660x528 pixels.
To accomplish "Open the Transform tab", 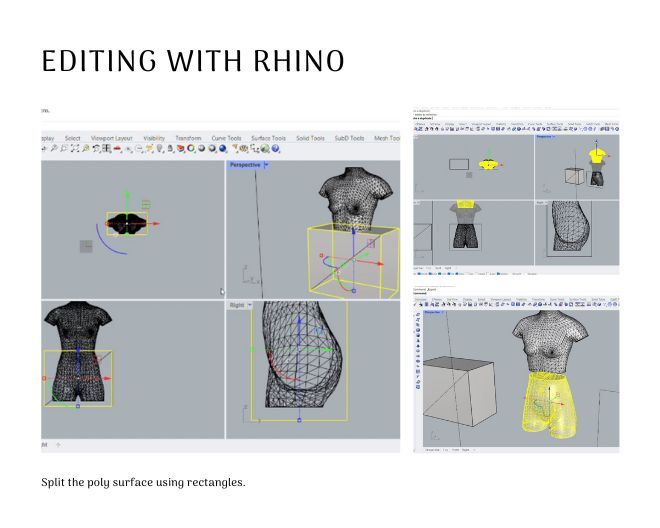I will pyautogui.click(x=188, y=138).
